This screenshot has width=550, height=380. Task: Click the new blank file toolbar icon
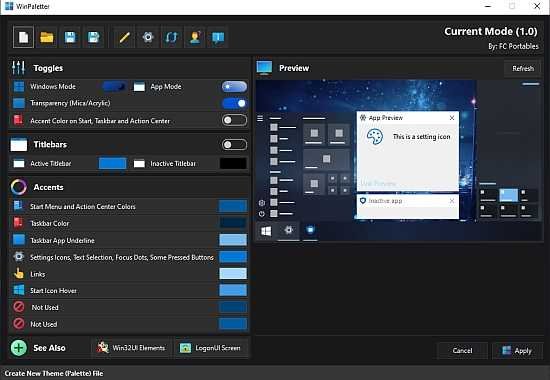[x=24, y=37]
